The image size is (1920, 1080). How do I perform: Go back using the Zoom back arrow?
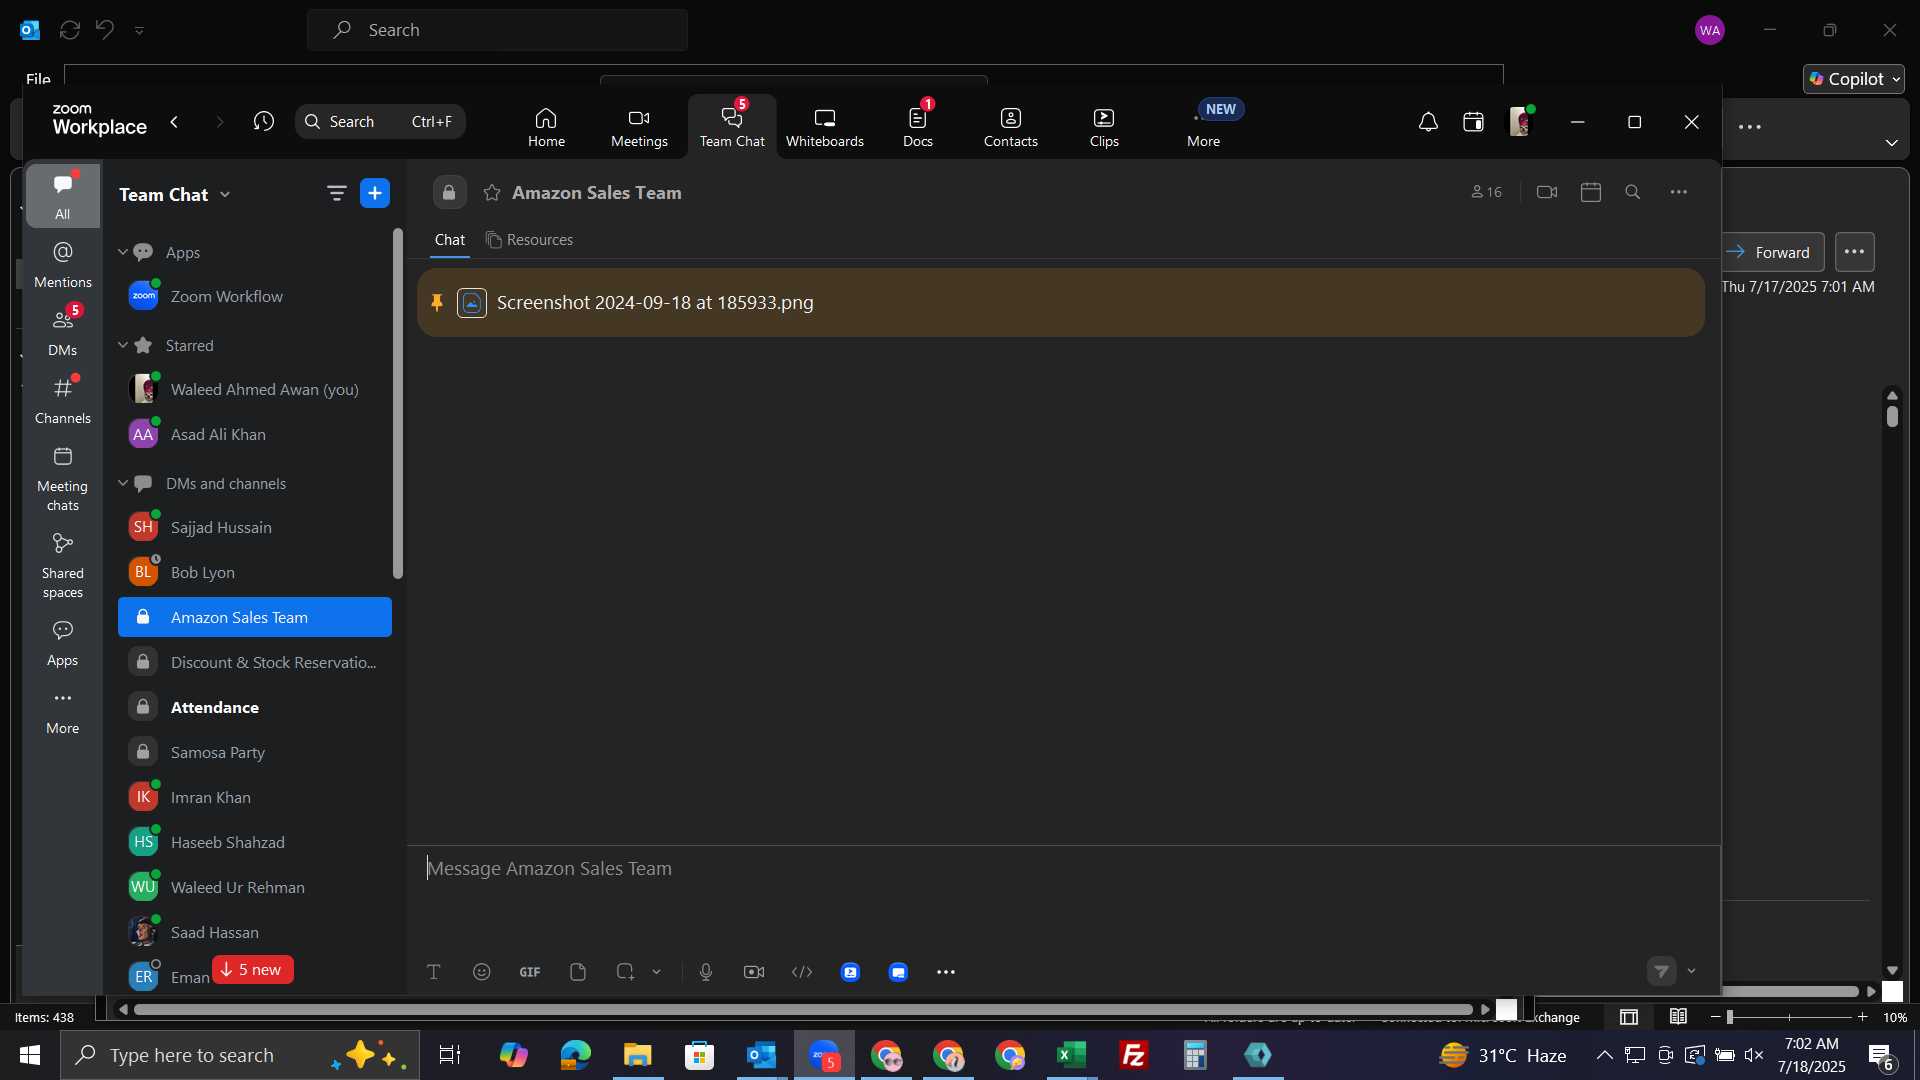pyautogui.click(x=174, y=122)
